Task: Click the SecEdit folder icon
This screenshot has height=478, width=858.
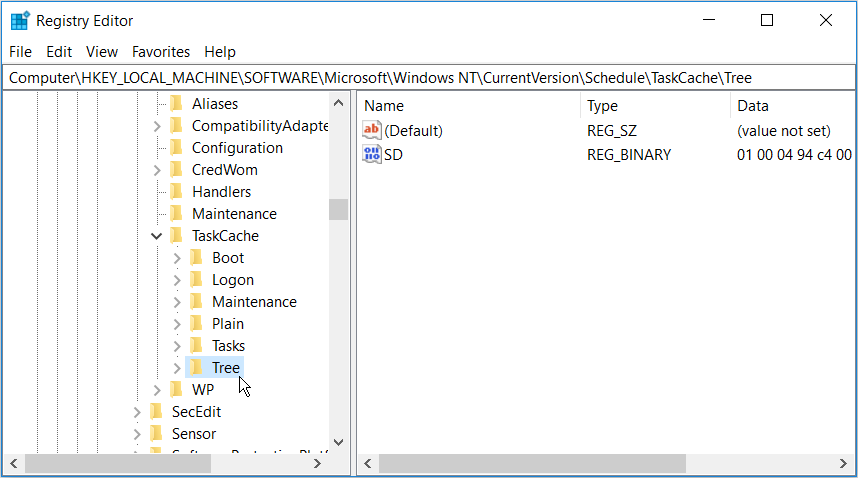Action: click(156, 412)
